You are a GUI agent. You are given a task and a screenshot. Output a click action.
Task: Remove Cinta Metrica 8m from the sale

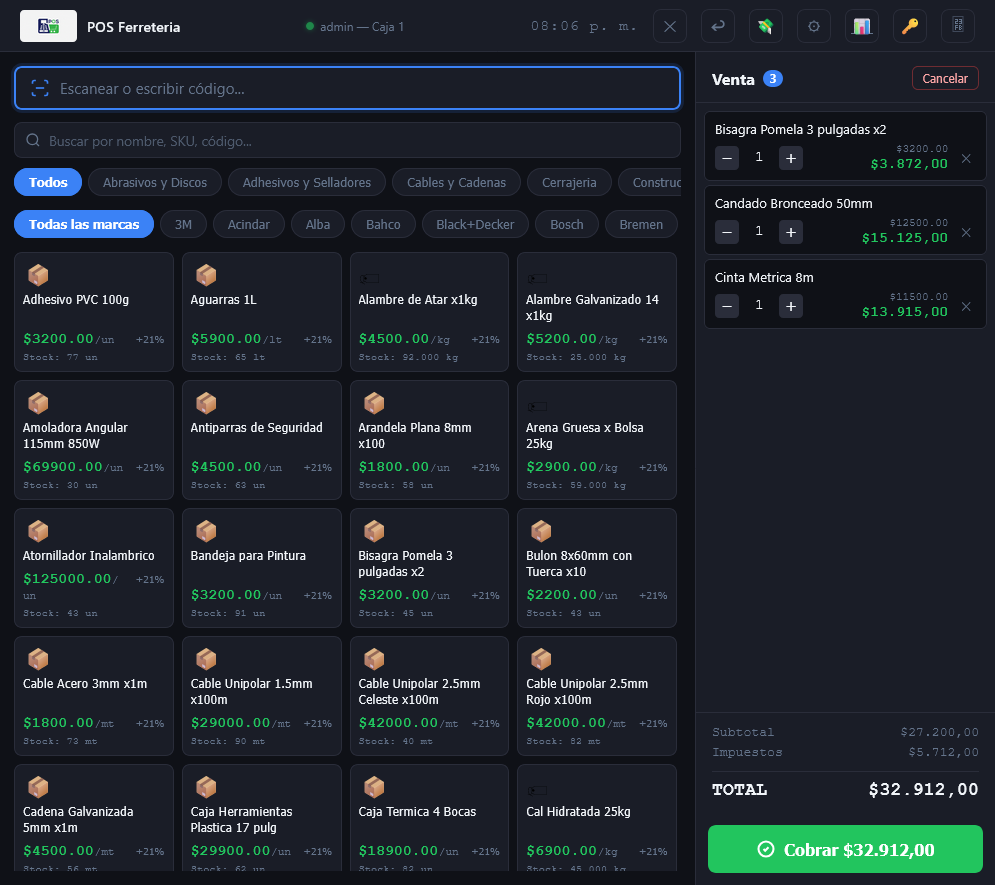(965, 306)
